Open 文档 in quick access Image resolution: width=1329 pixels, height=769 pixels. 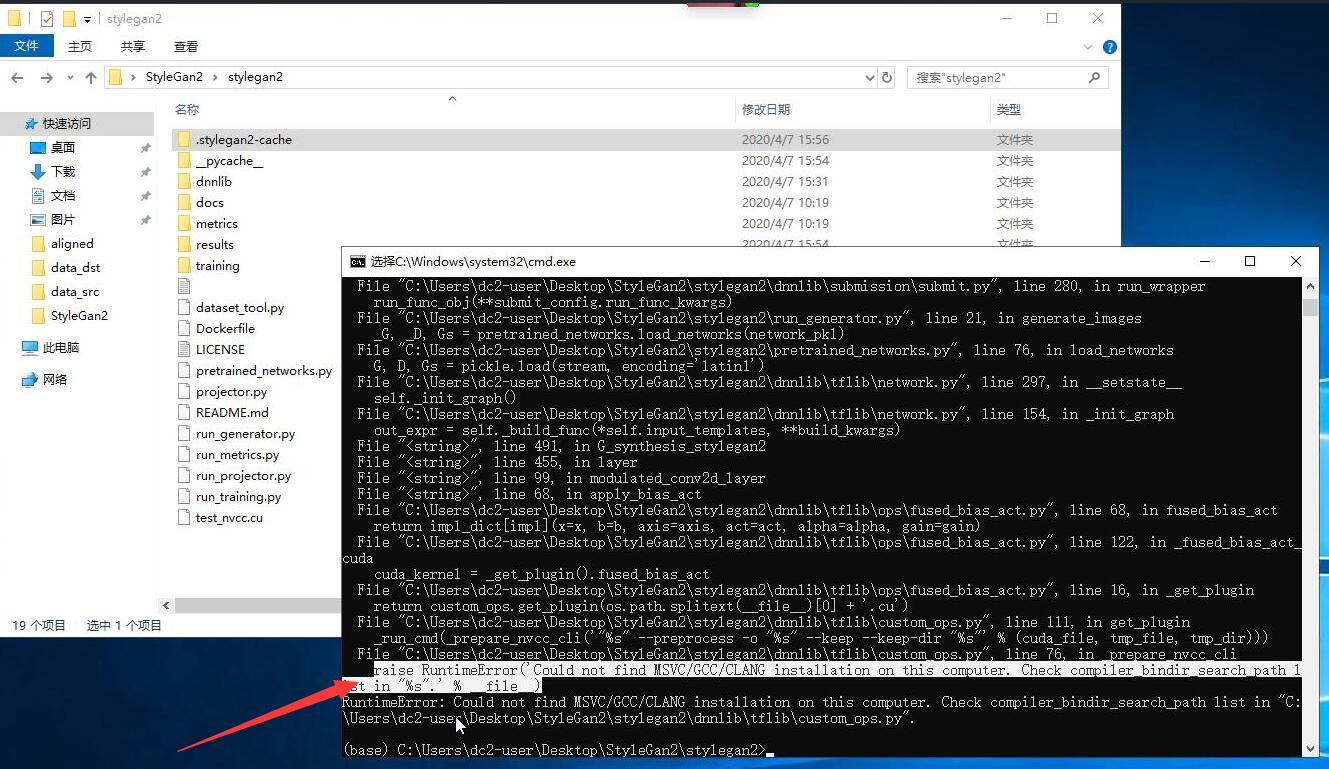[x=63, y=196]
